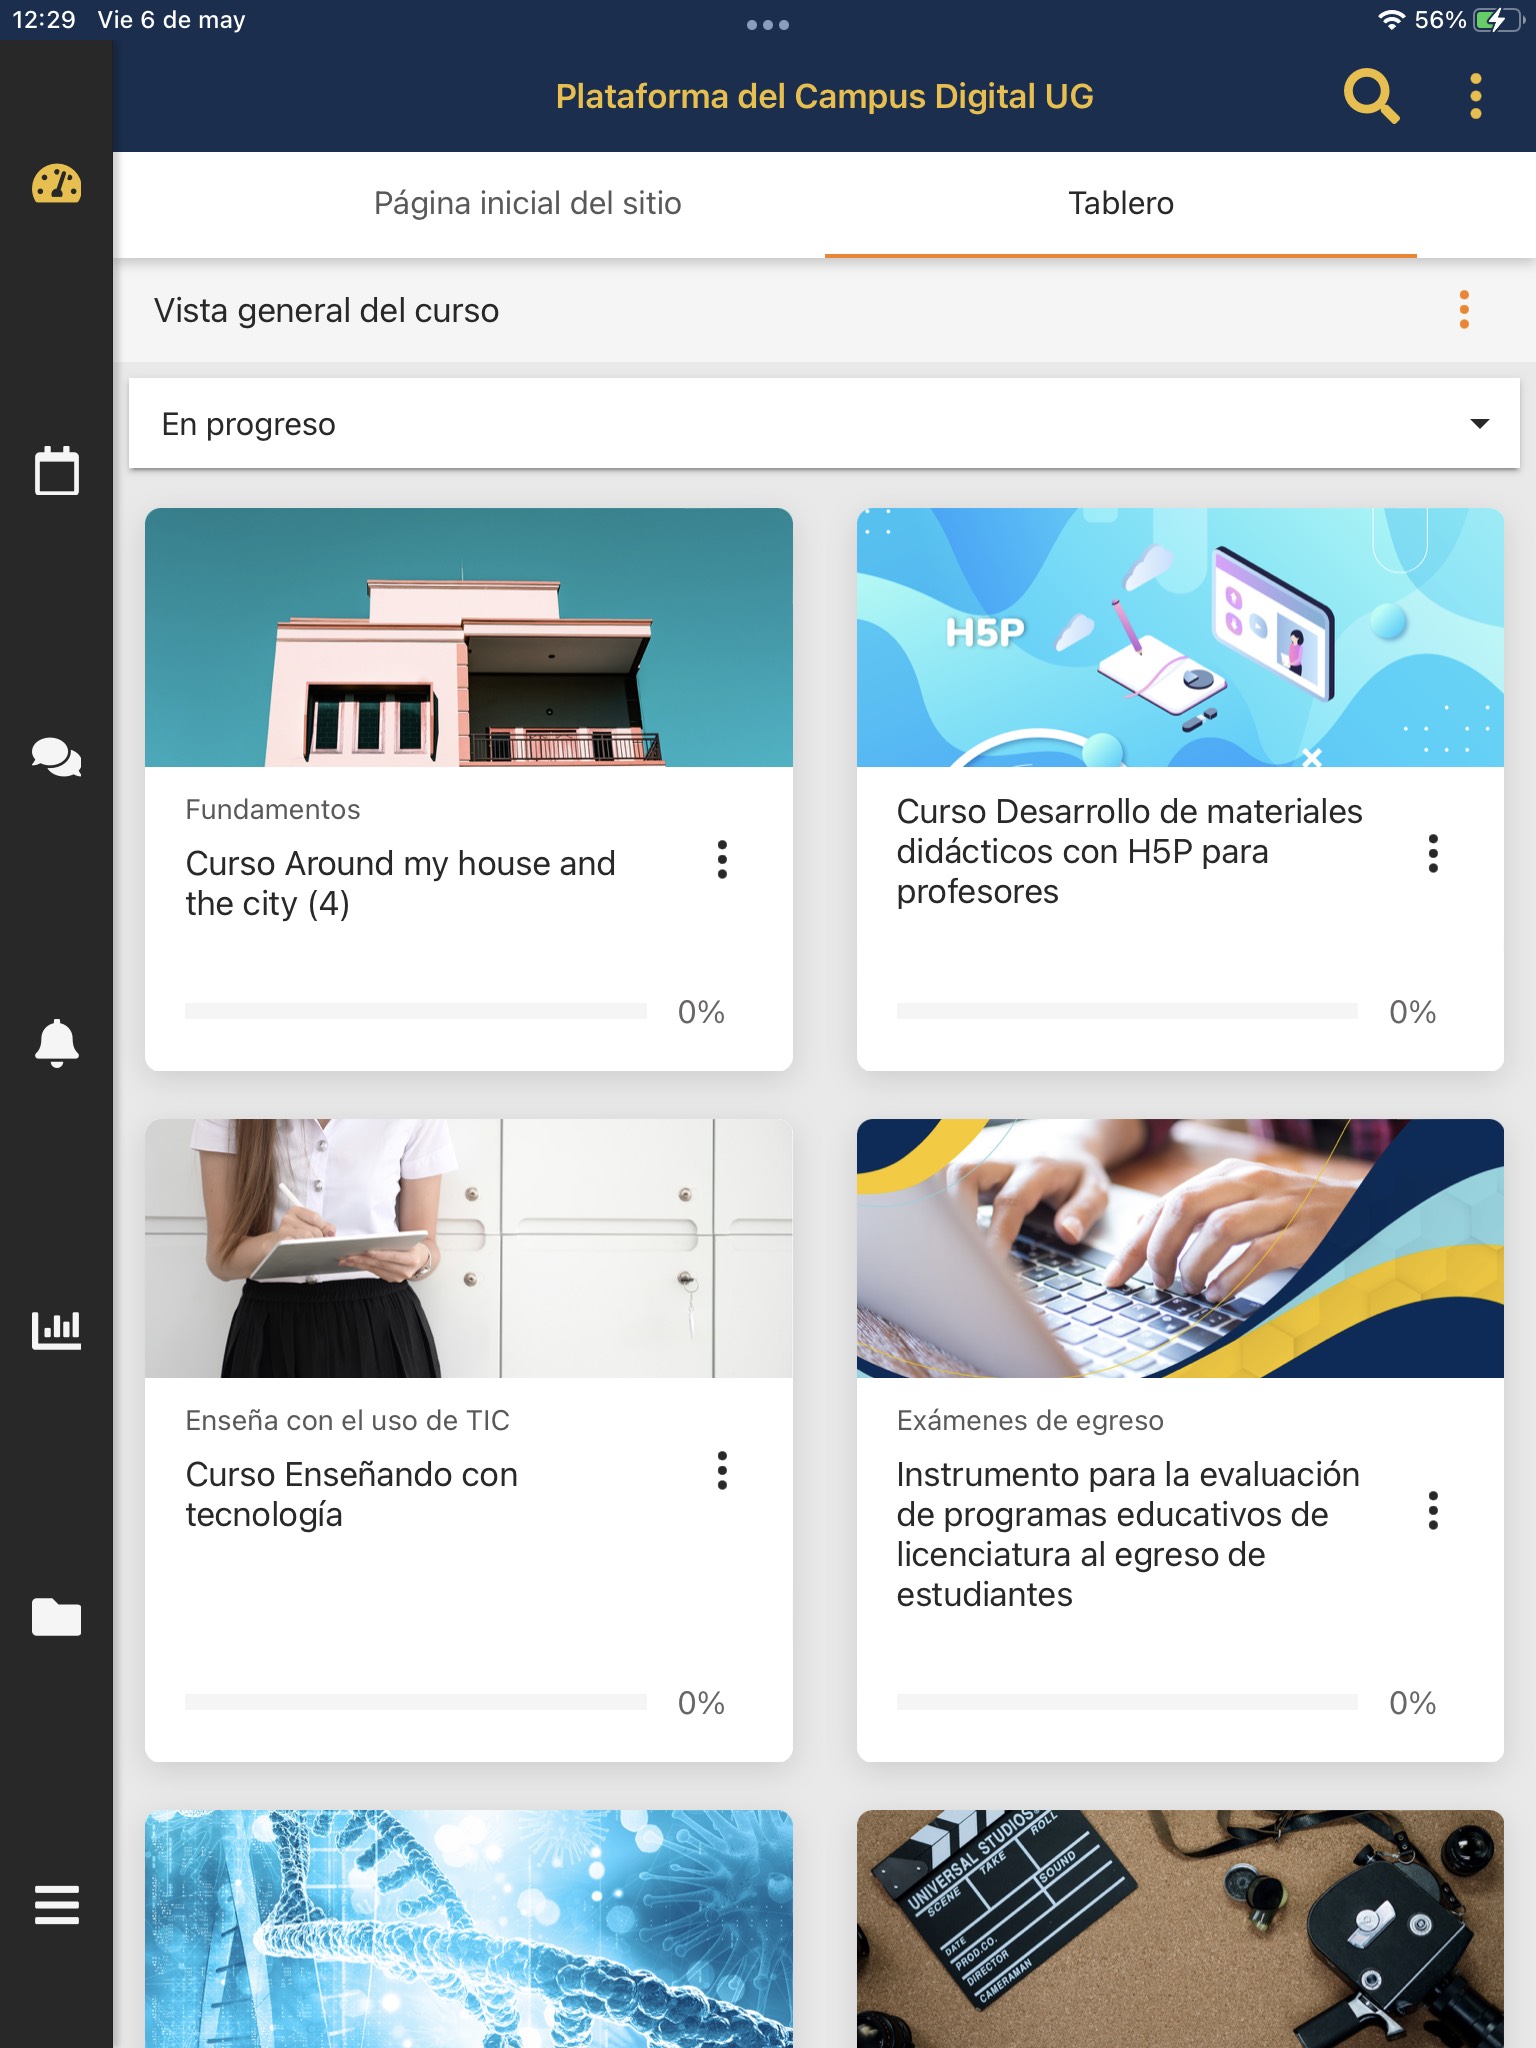Open the hamburger more menu icon

pyautogui.click(x=56, y=1904)
